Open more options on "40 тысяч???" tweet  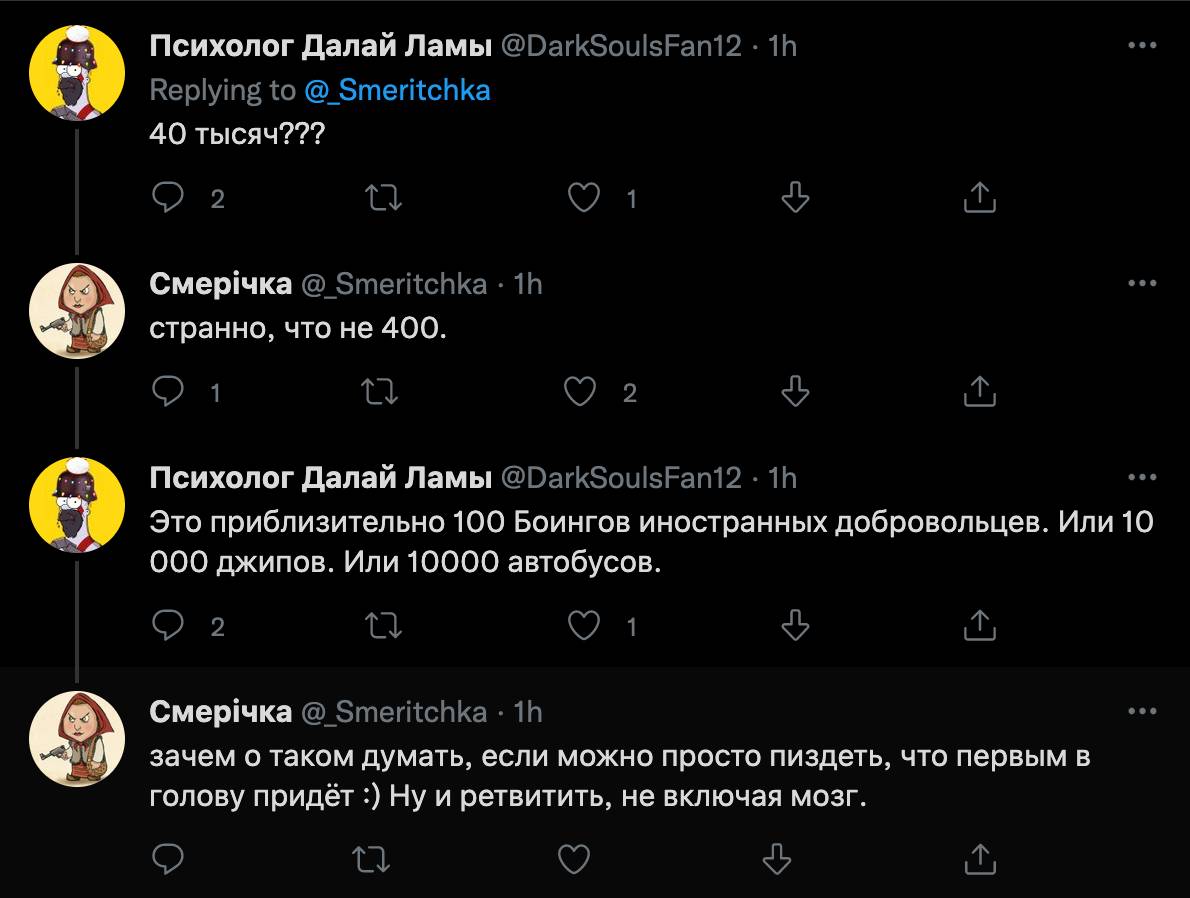[x=1142, y=46]
